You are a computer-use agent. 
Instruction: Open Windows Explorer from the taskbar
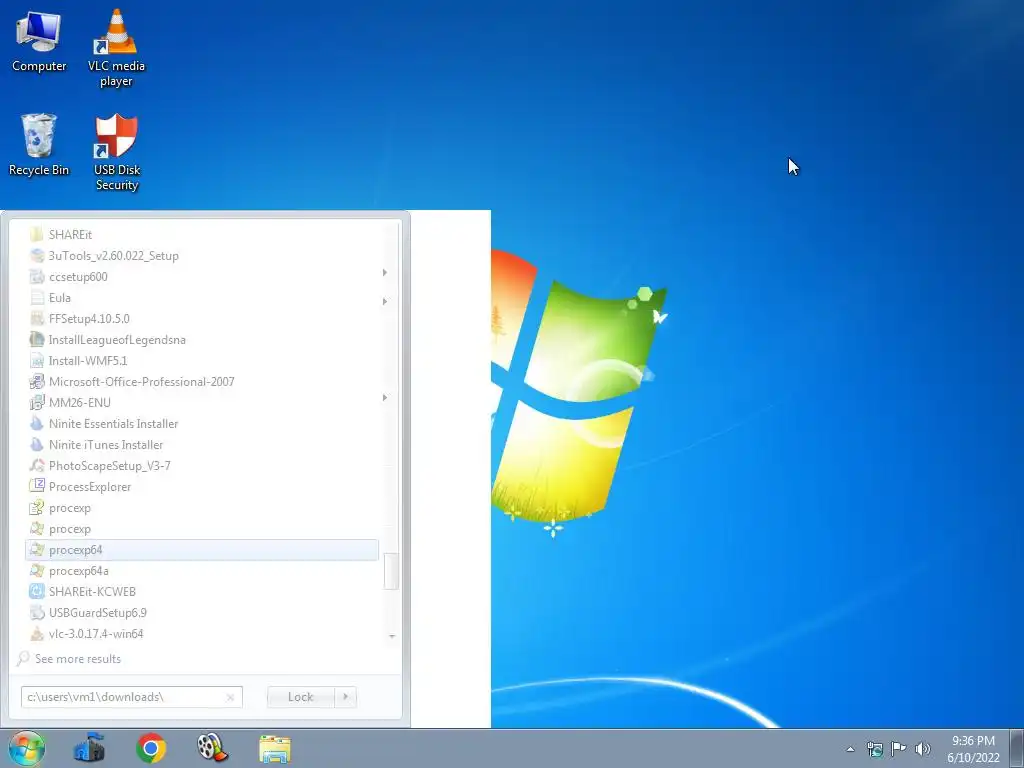[x=275, y=749]
